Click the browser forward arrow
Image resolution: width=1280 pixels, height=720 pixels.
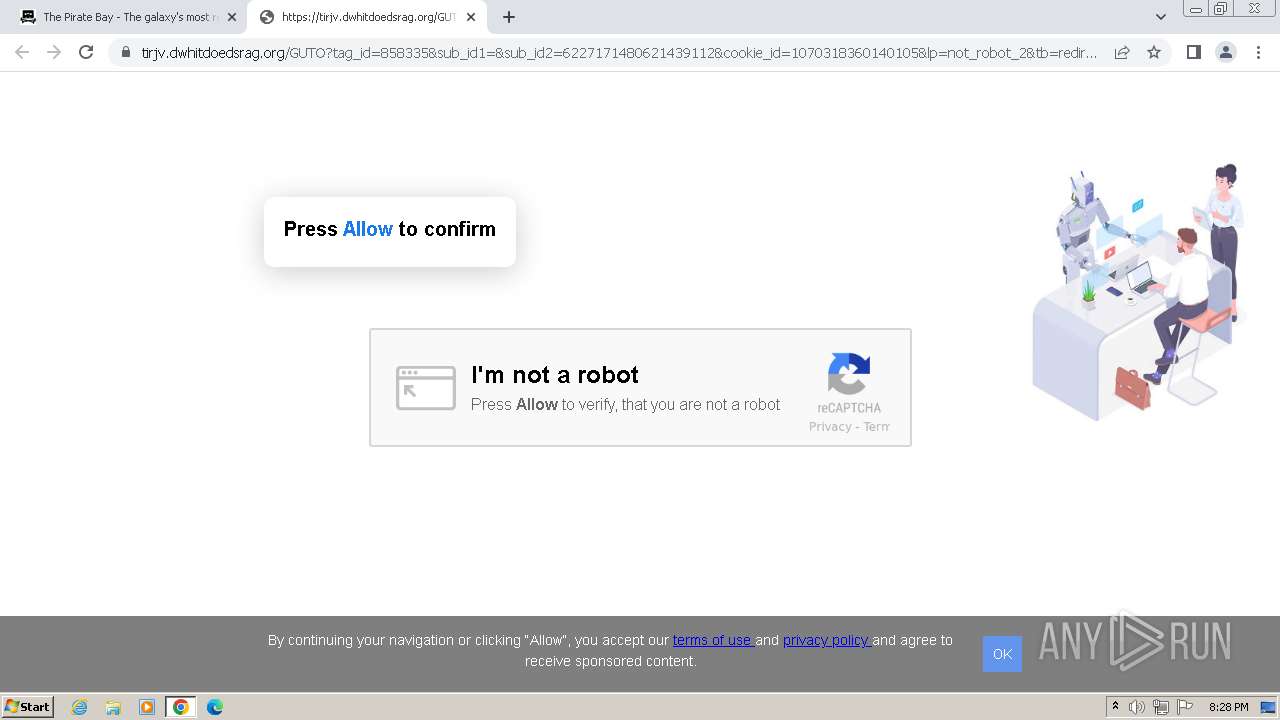54,52
